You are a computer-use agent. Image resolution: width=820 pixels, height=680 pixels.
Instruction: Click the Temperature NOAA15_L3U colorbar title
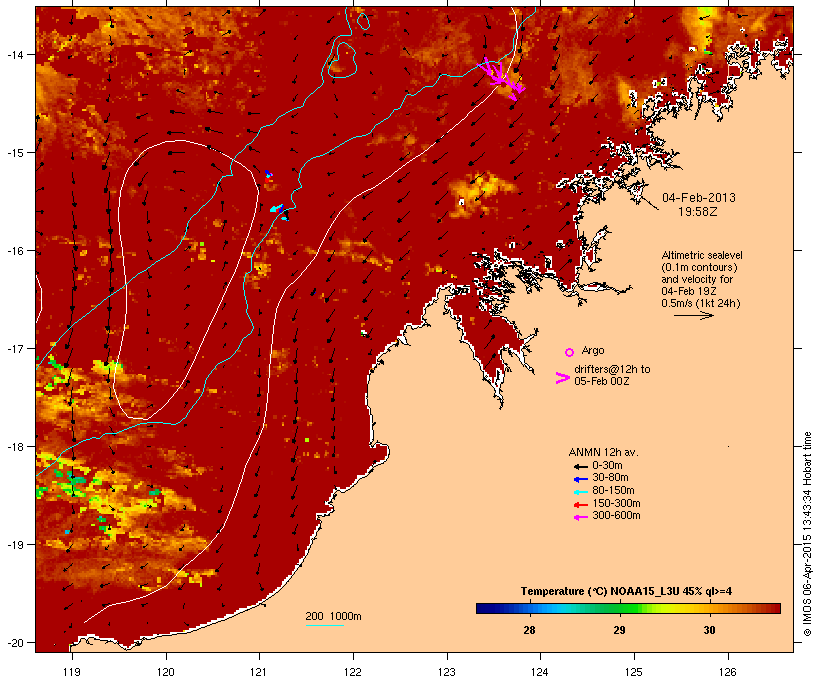(x=626, y=592)
